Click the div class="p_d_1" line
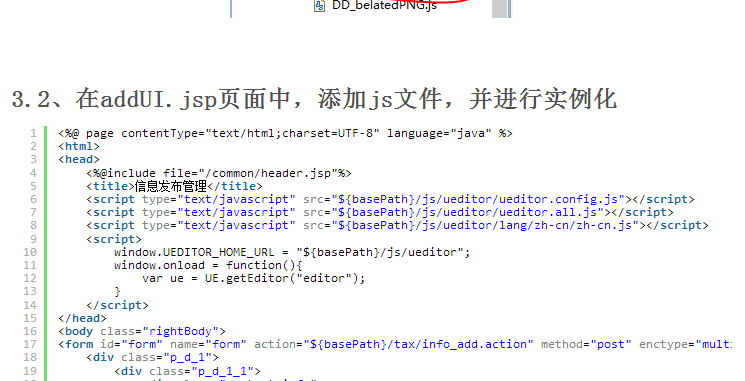 (153, 357)
